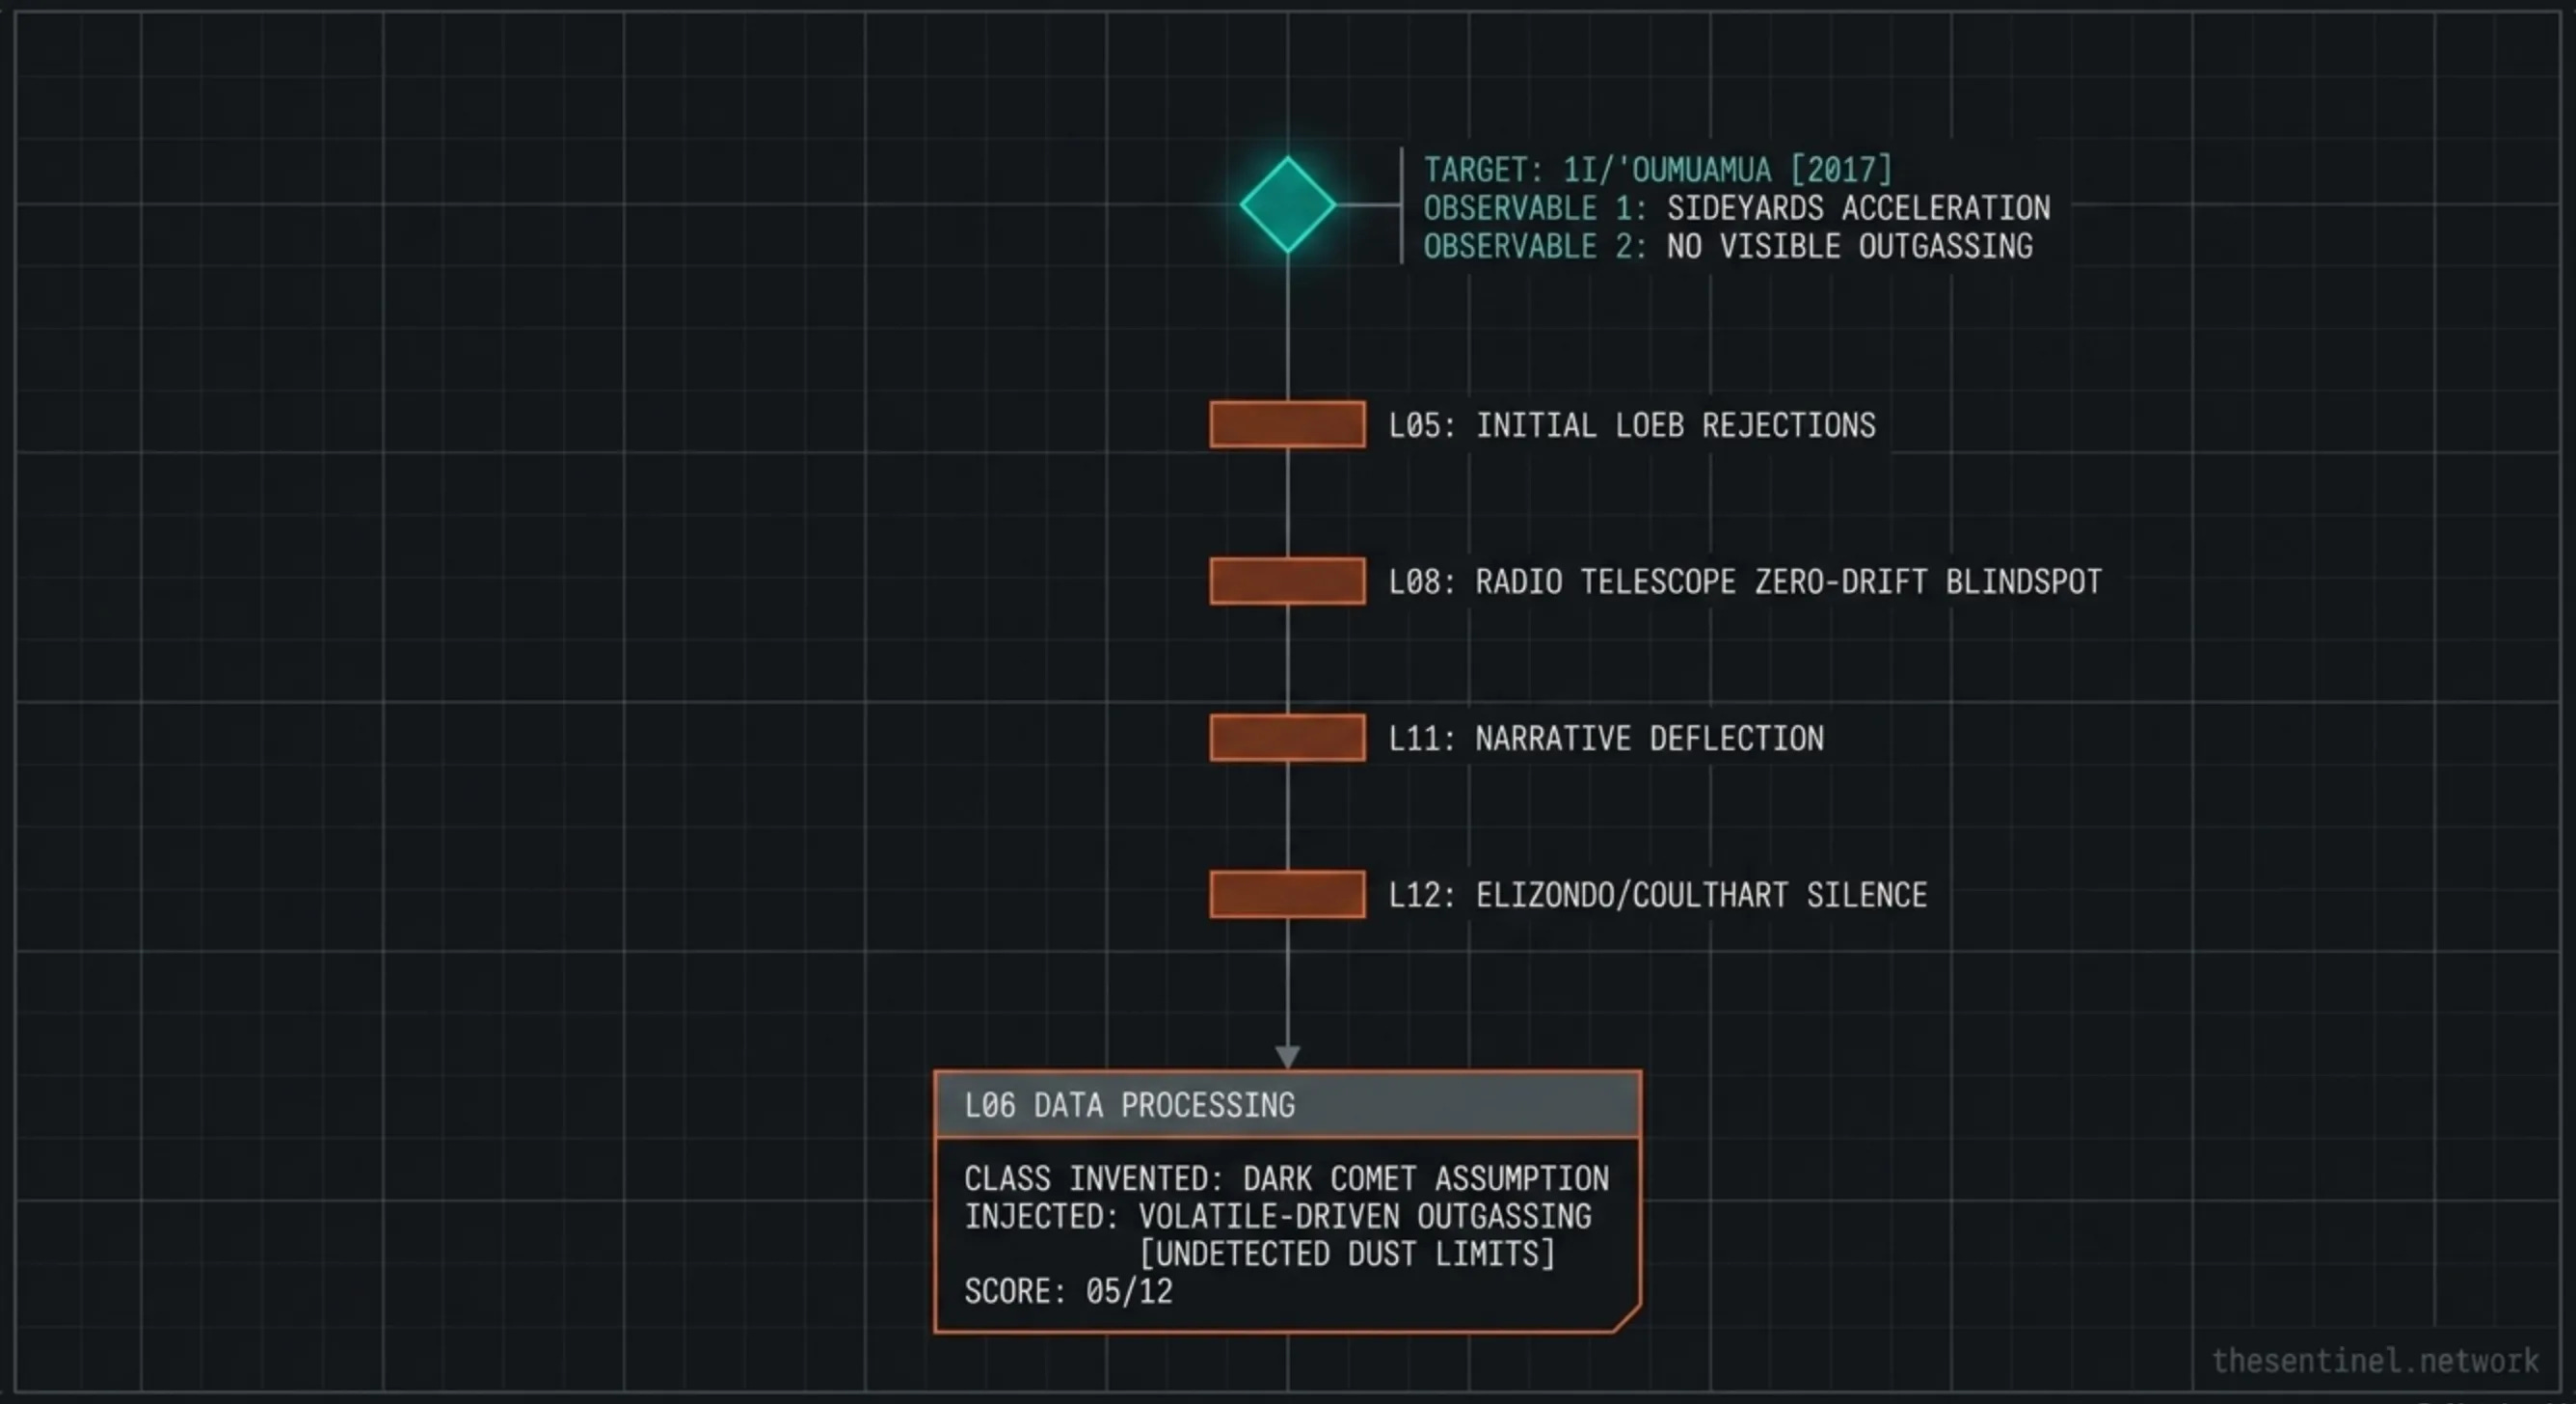Click the cut corner of L06 box
Image resolution: width=2576 pixels, height=1404 pixels.
coord(1629,1320)
